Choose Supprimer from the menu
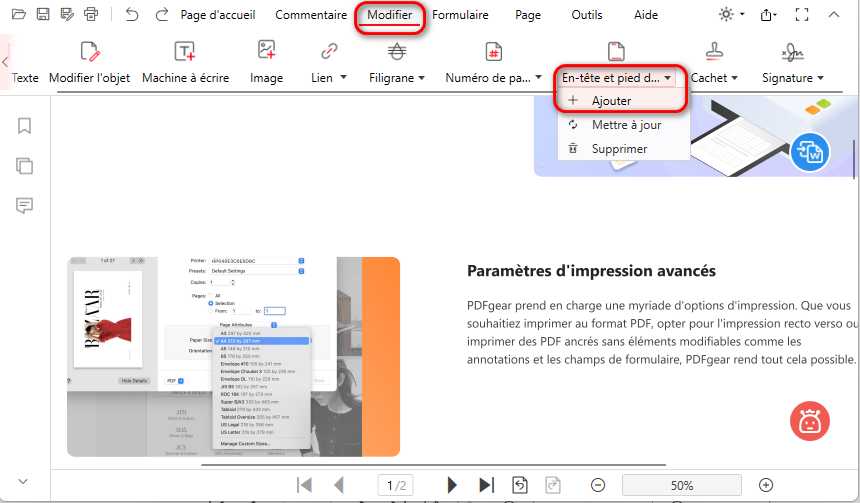Viewport: 860px width, 503px height. tap(624, 149)
